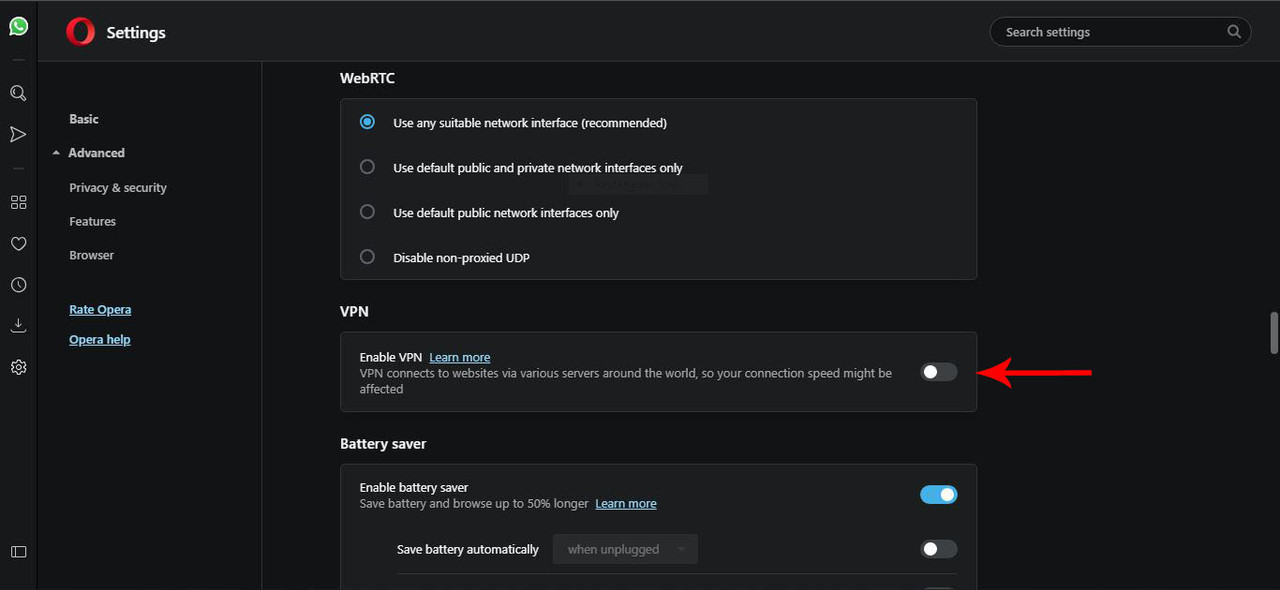Select default public and private network interfaces
The image size is (1280, 590).
(367, 167)
